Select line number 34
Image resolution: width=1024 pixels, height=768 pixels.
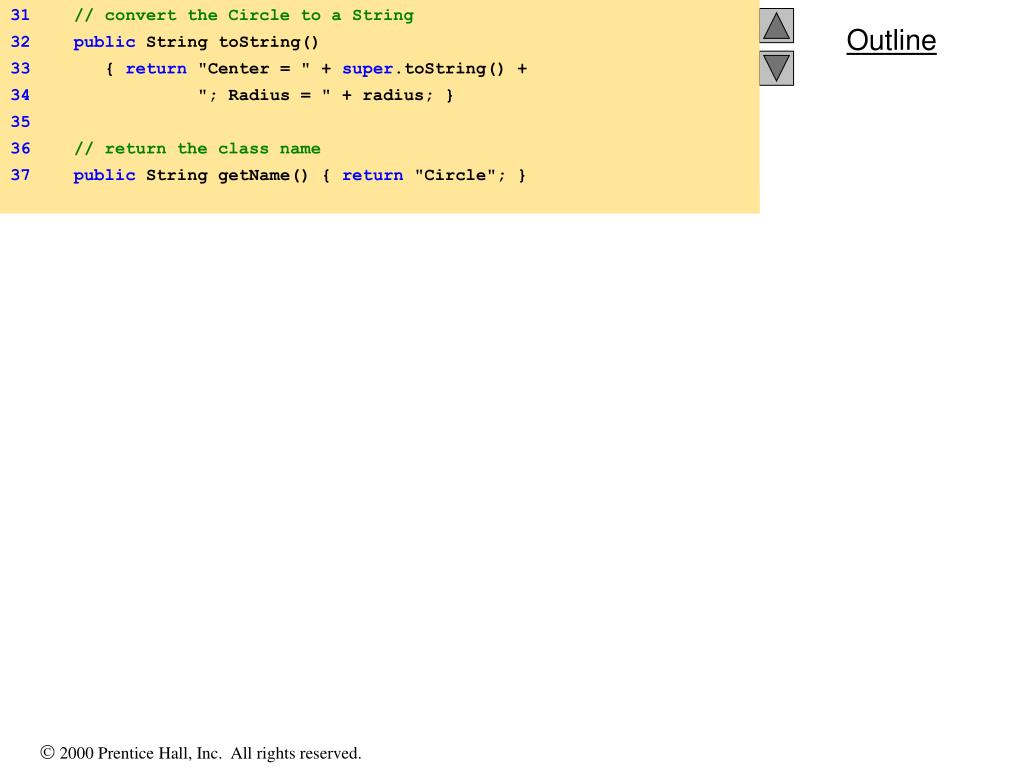coord(20,95)
